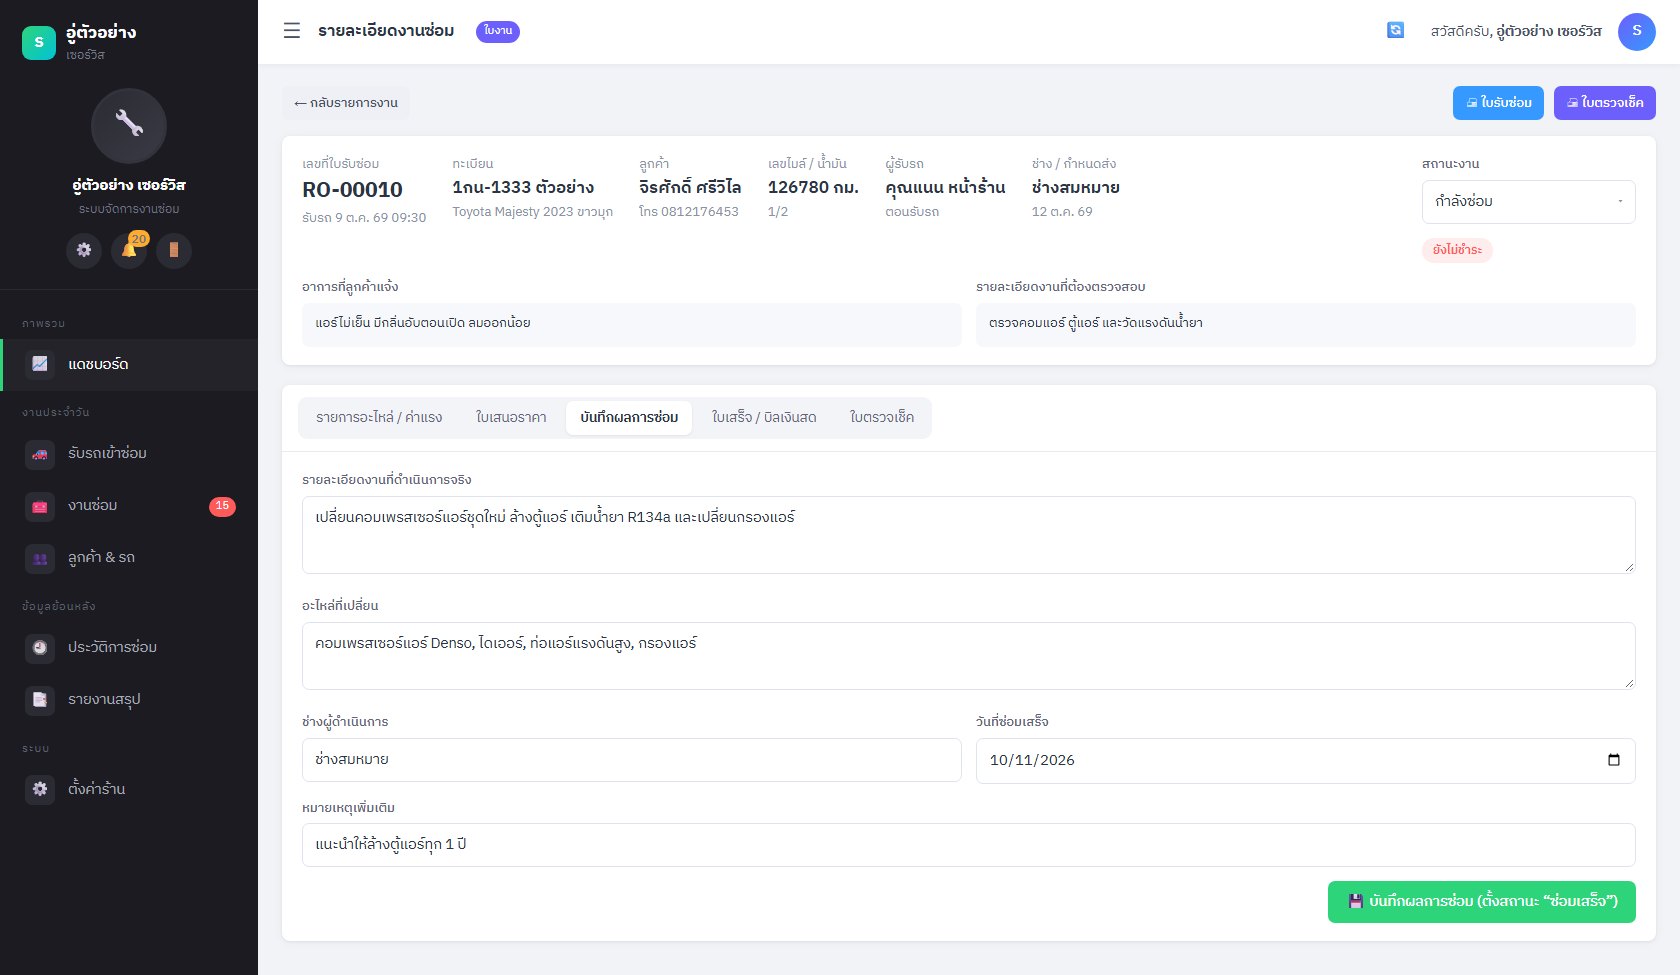Open รับรถเข้าซ่อม in sidebar
This screenshot has height=975, width=1680.
click(x=129, y=453)
